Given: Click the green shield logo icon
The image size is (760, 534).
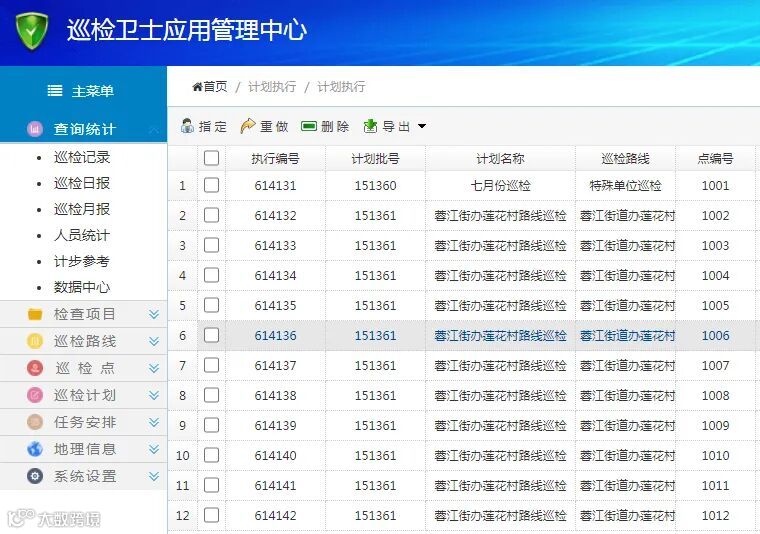Looking at the screenshot, I should tap(32, 31).
